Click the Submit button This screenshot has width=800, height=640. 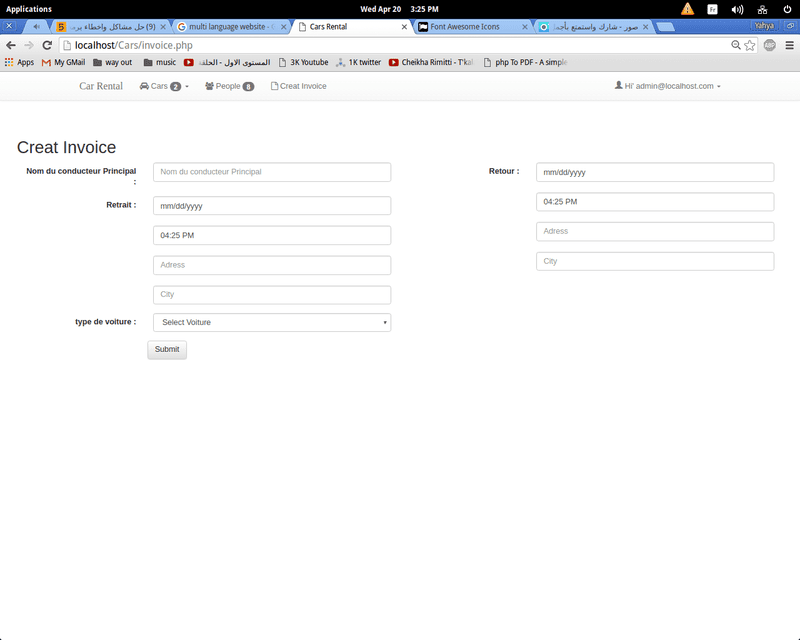point(167,350)
